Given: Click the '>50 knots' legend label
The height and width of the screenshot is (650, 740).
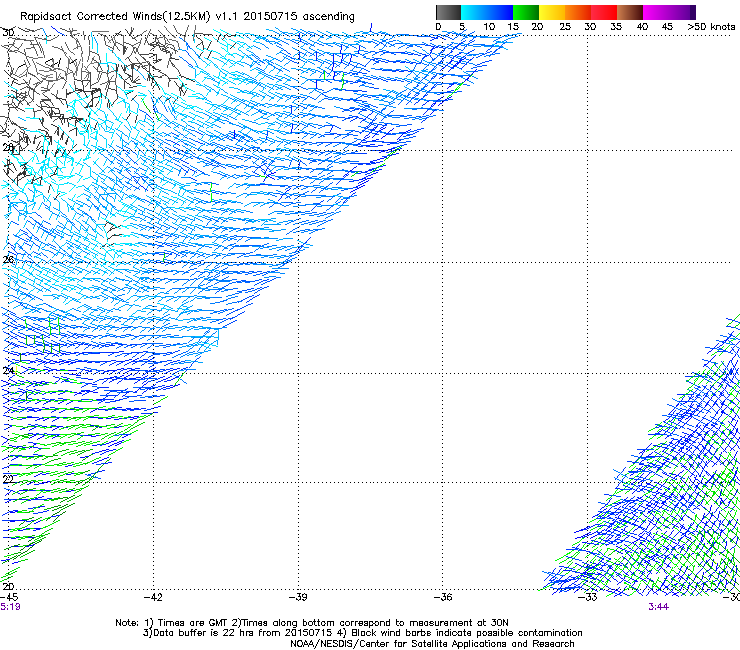Looking at the screenshot, I should tap(711, 27).
